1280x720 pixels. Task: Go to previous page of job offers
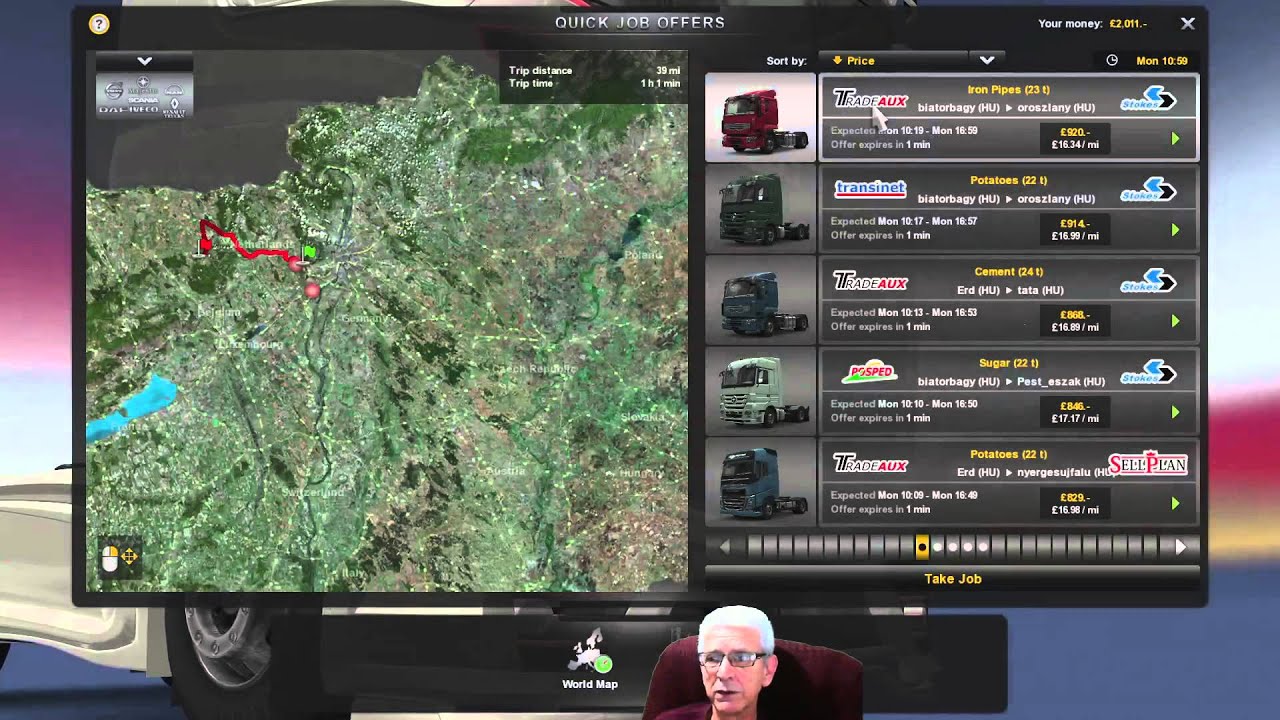tap(725, 547)
